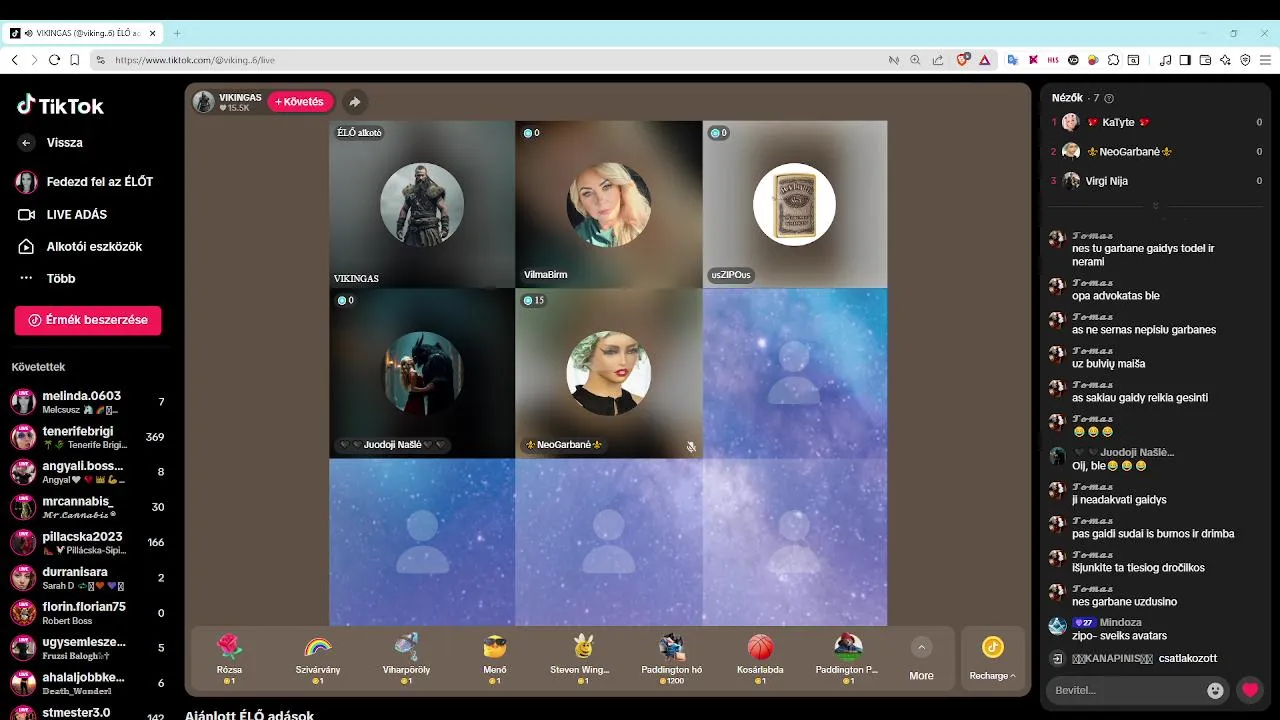Open mrcannabis_ followed account
Image resolution: width=1280 pixels, height=720 pixels.
point(88,507)
